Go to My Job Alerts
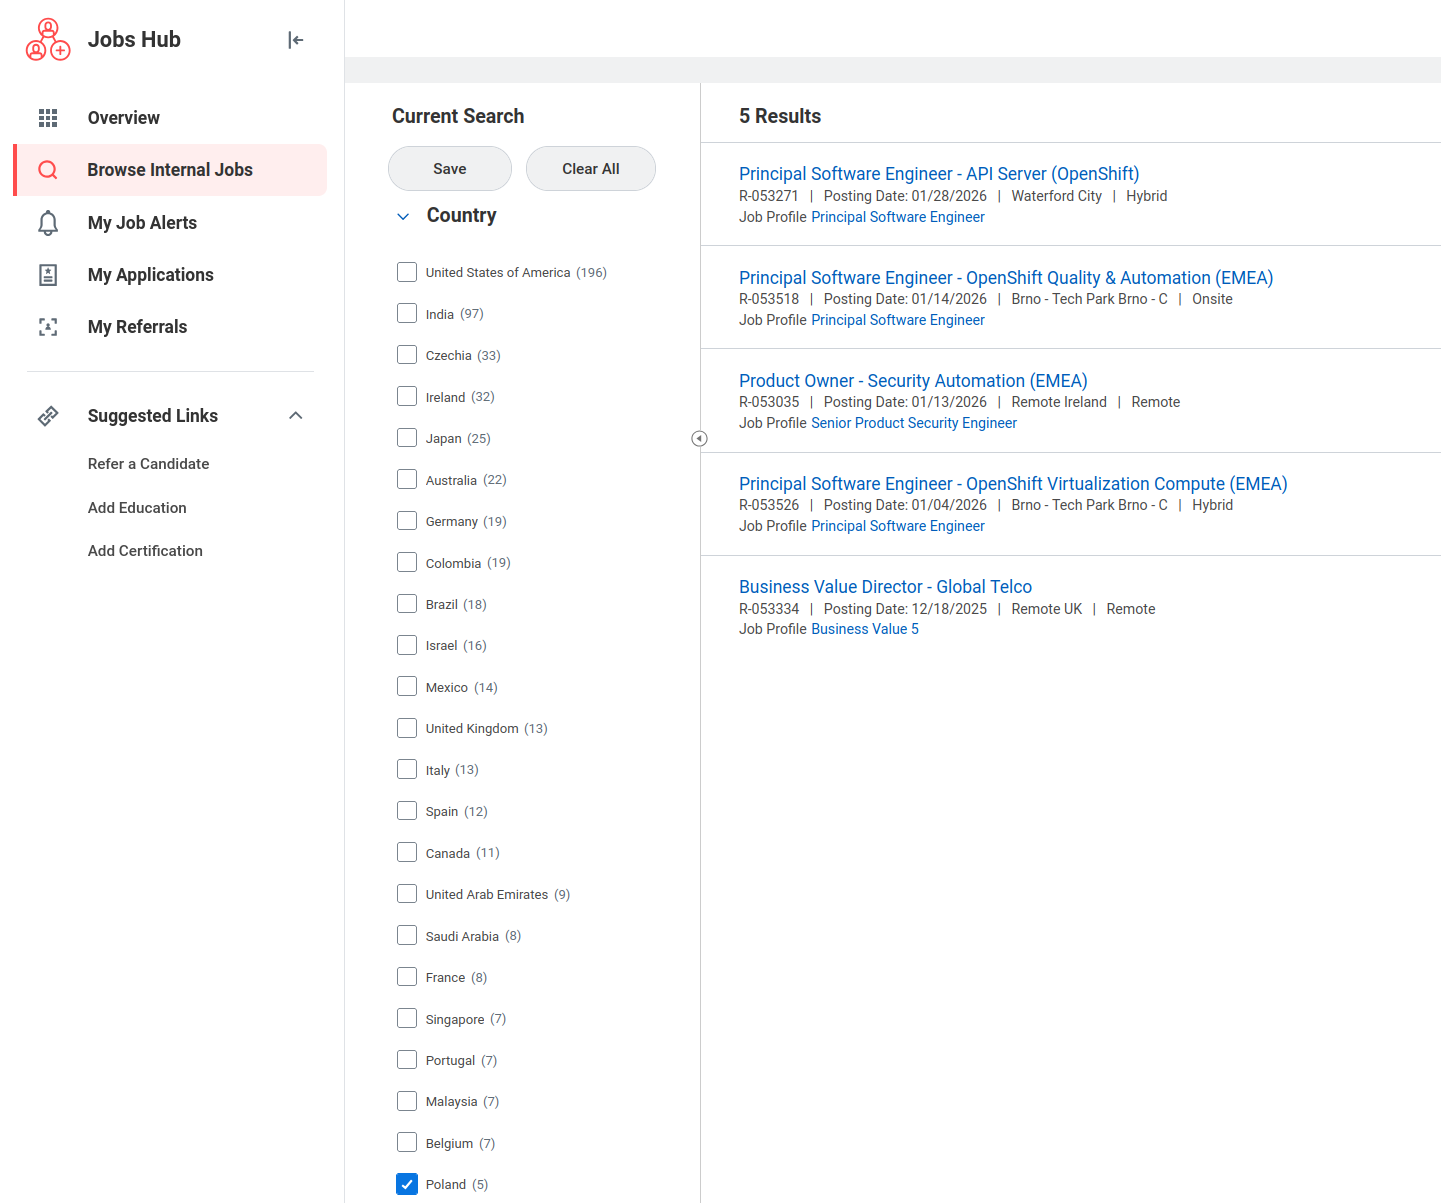1441x1203 pixels. pyautogui.click(x=142, y=223)
